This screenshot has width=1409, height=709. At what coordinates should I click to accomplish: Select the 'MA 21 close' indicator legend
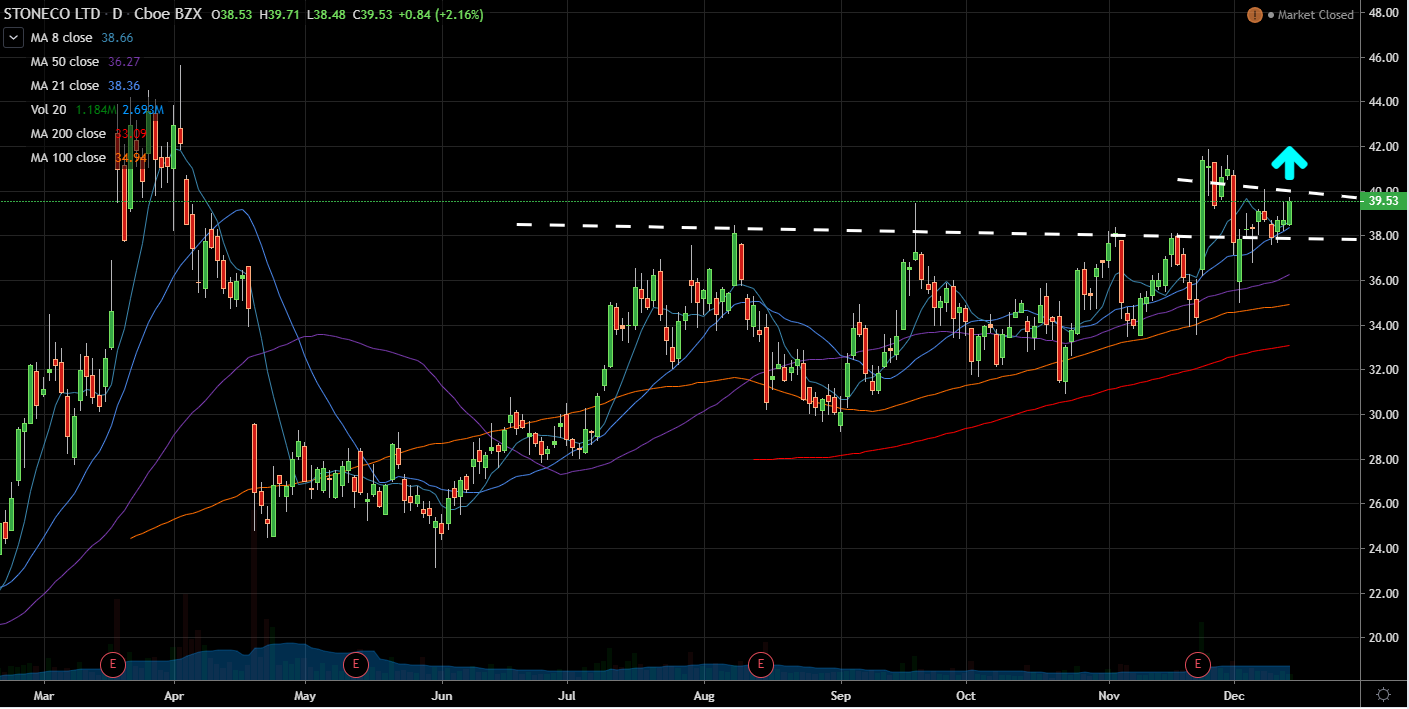point(65,86)
